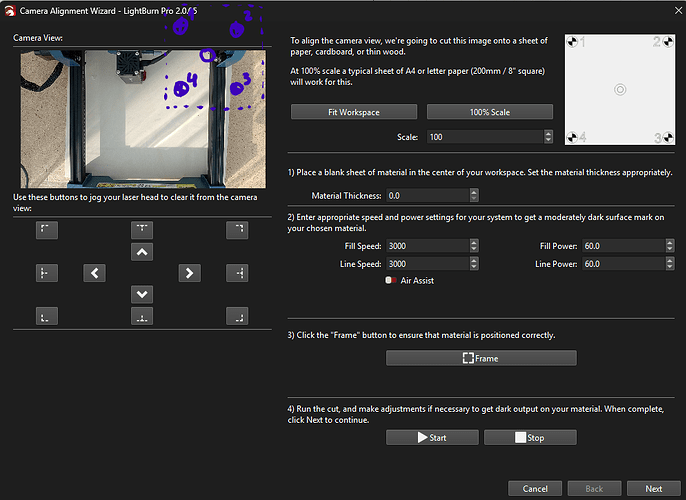Click the Fit Workspace button
The image size is (686, 500).
pyautogui.click(x=353, y=112)
